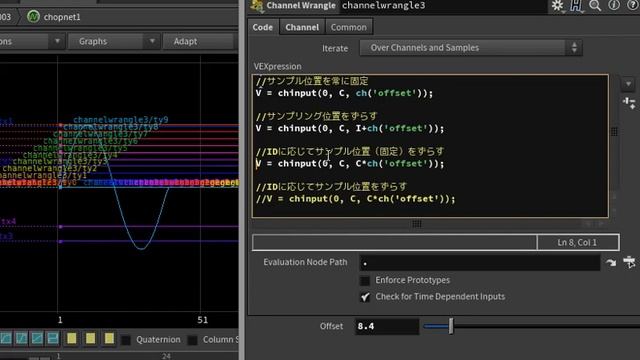Click the Evaluation Node Path input field
Image resolution: width=640 pixels, height=360 pixels.
[480, 263]
